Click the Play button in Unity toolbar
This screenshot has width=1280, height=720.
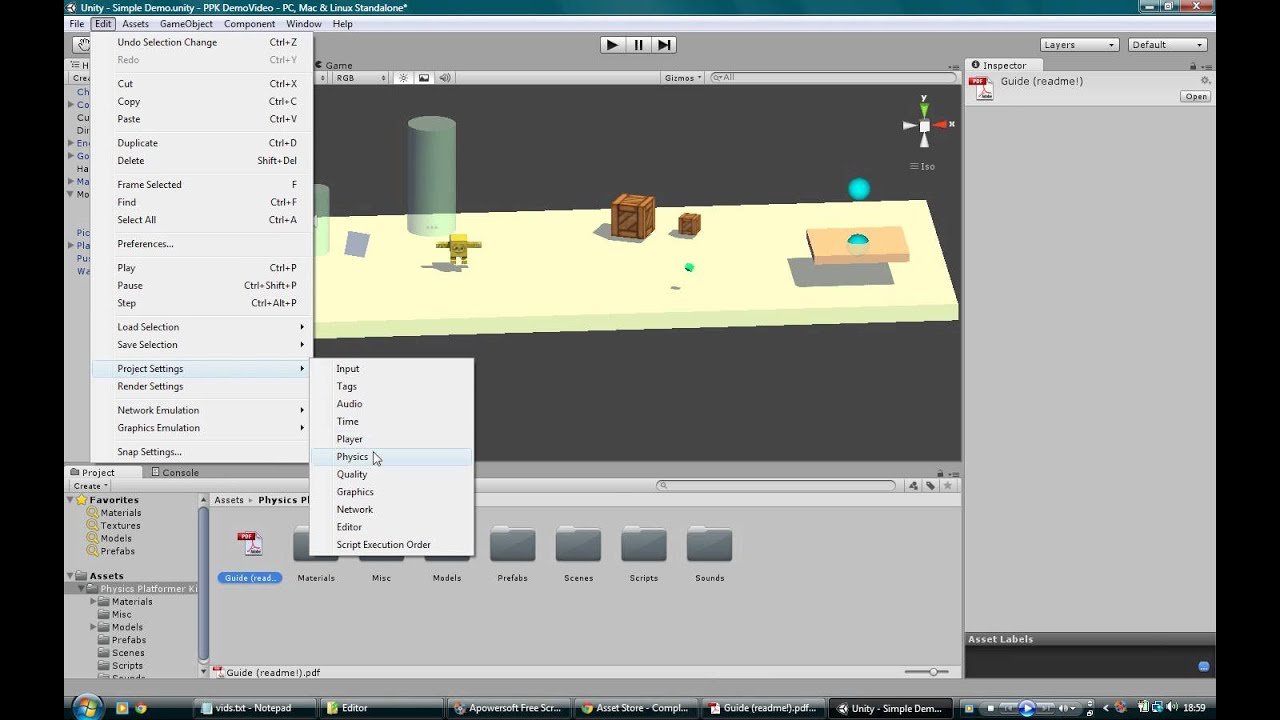(612, 45)
